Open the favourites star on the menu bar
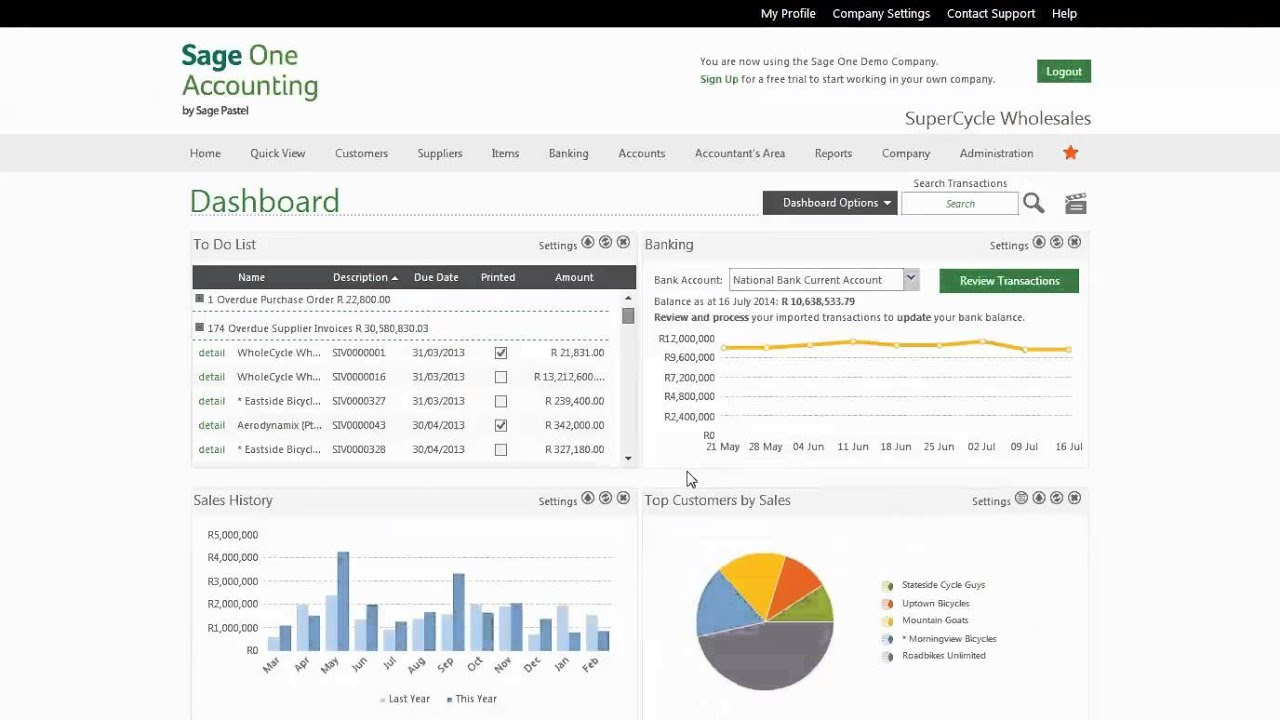The image size is (1280, 720). [x=1070, y=153]
